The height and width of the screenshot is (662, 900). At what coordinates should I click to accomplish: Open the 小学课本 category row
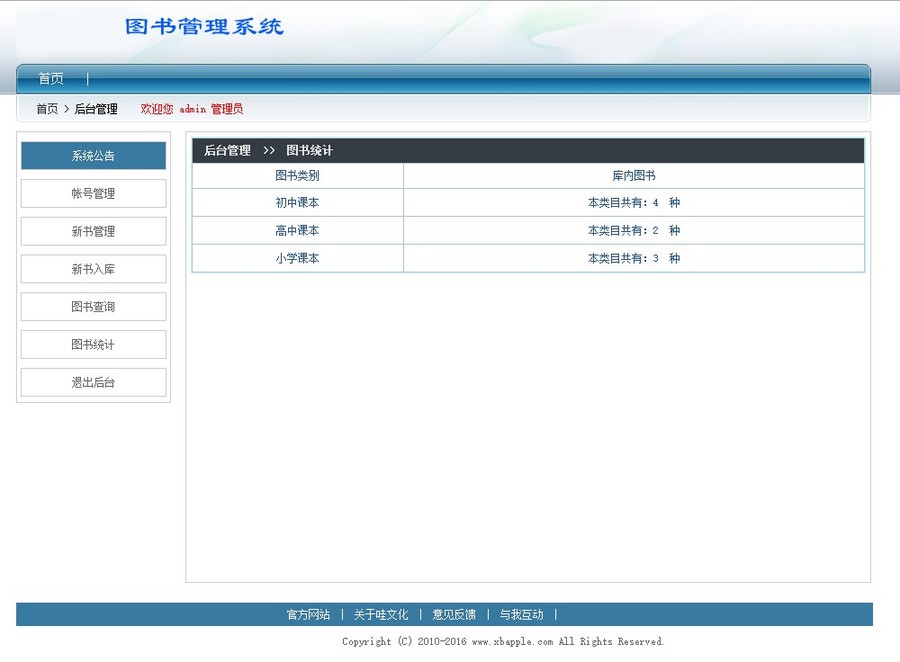tap(297, 258)
